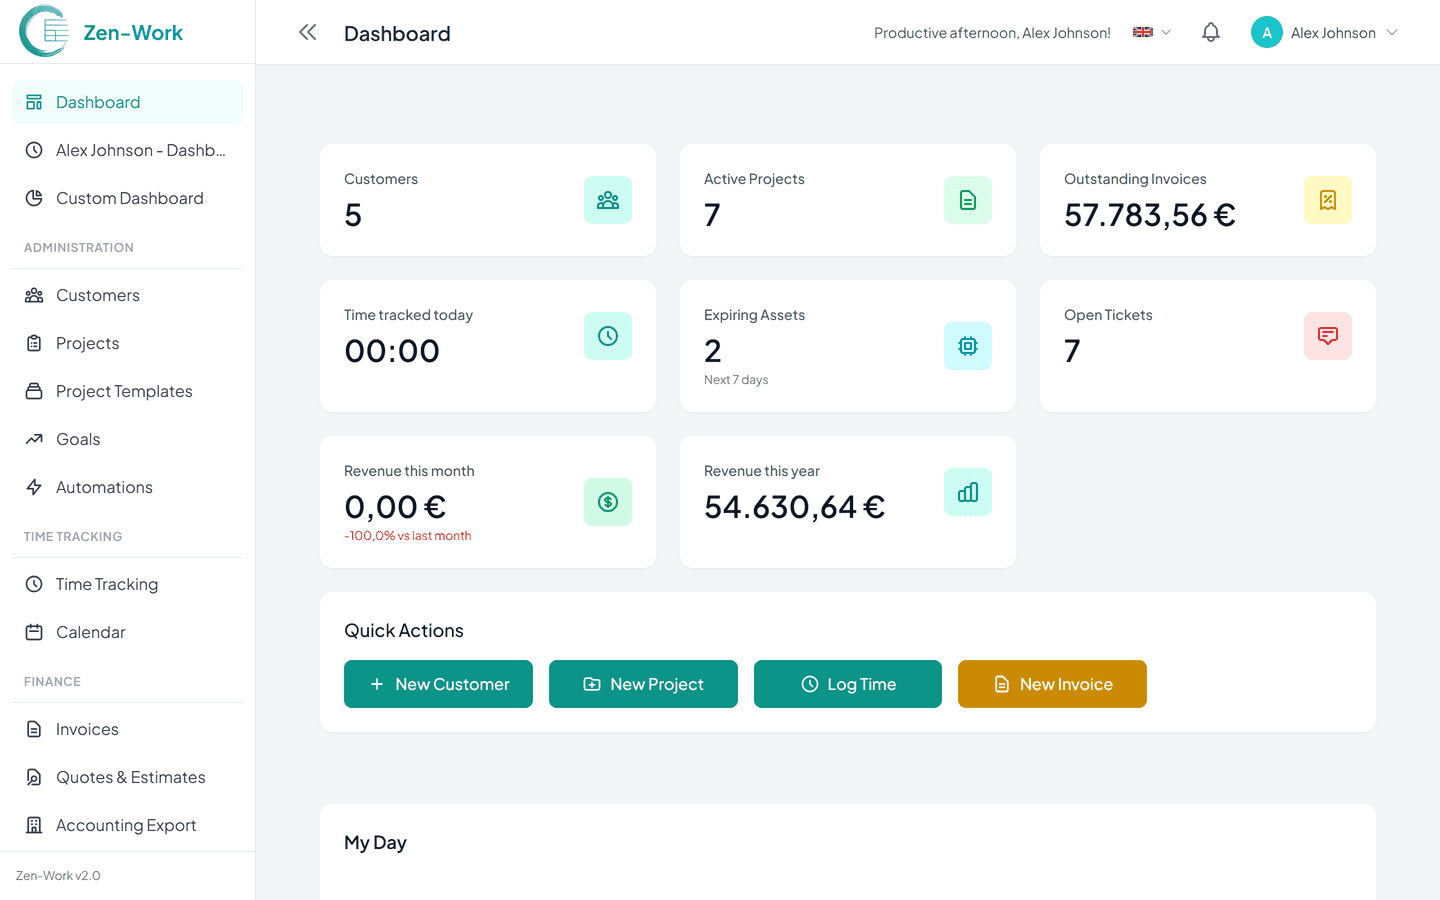1440x900 pixels.
Task: Click the Alex Johnson avatar circle
Action: (1266, 32)
